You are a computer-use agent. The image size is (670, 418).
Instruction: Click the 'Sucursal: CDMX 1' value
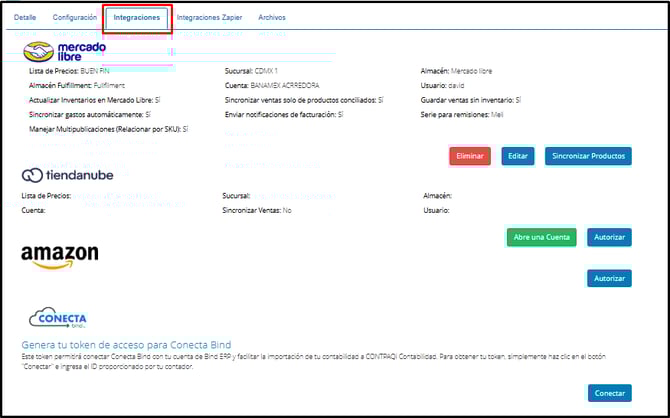pos(251,71)
